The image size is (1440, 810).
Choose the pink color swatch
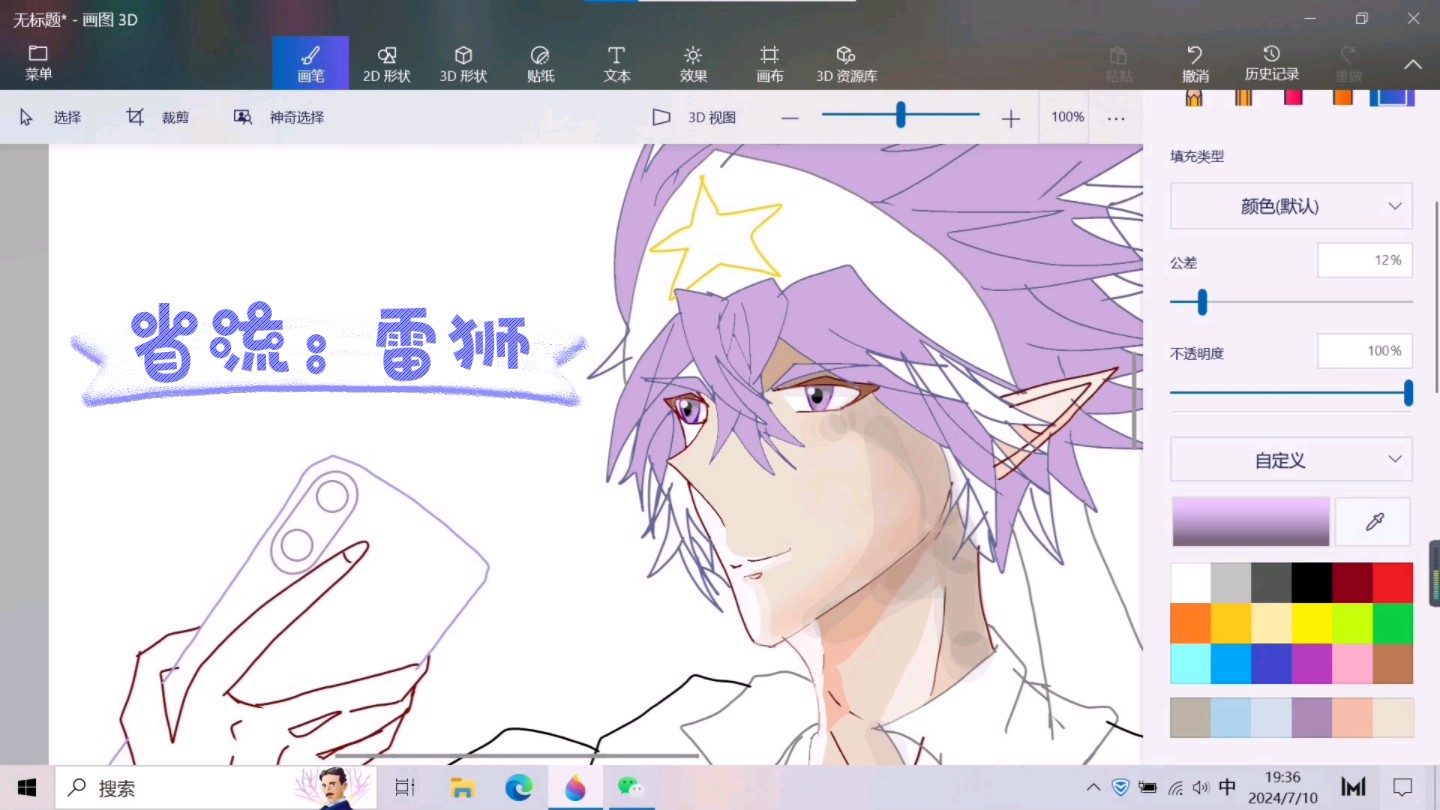coord(1352,664)
